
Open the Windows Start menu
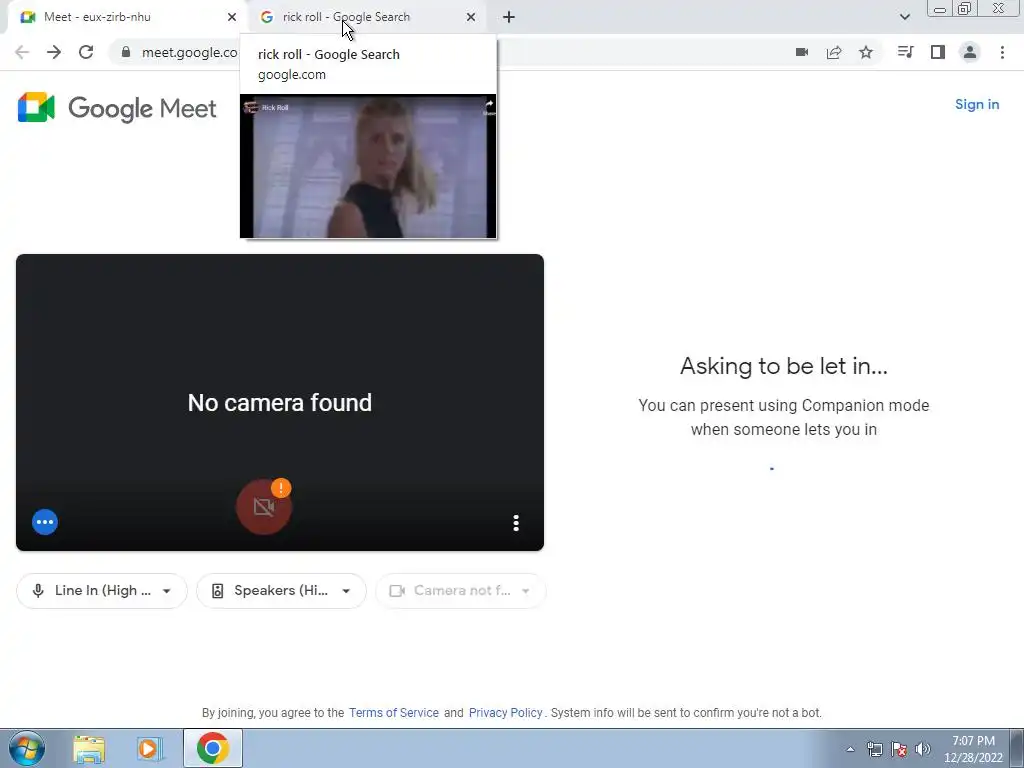point(26,748)
